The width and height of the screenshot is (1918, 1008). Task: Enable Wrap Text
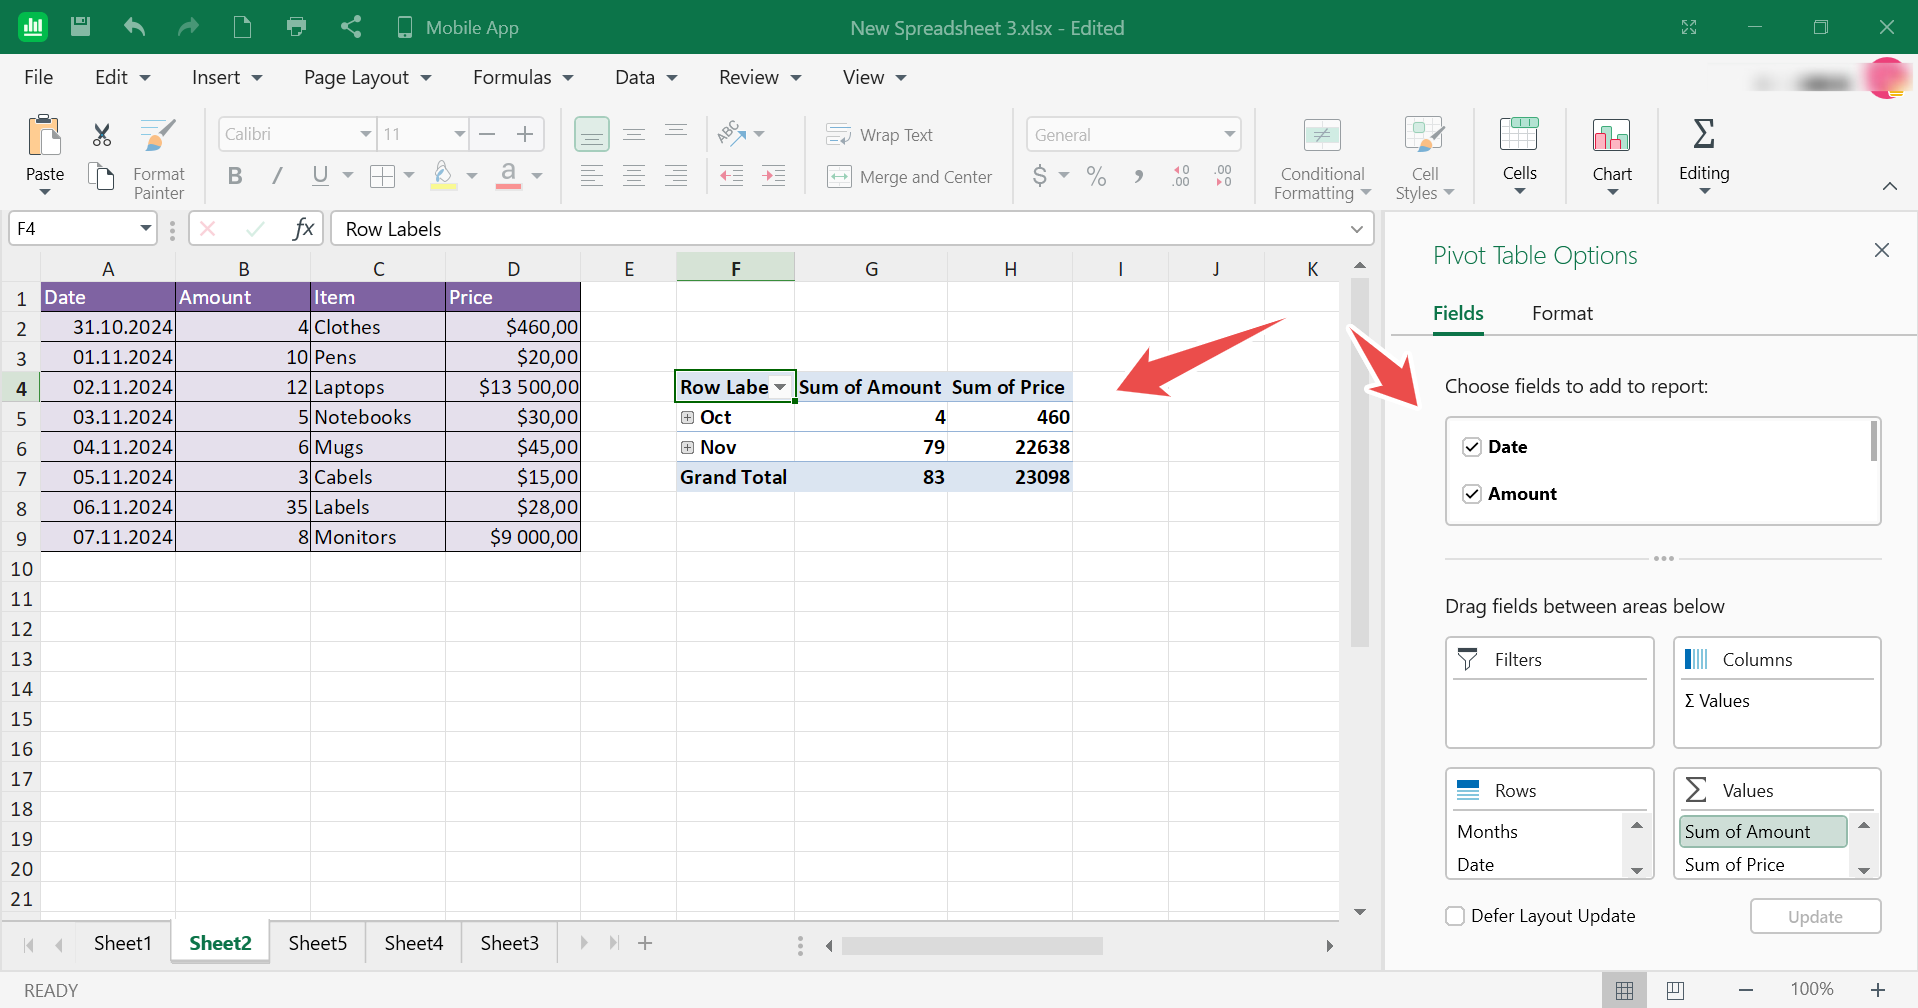coord(879,135)
